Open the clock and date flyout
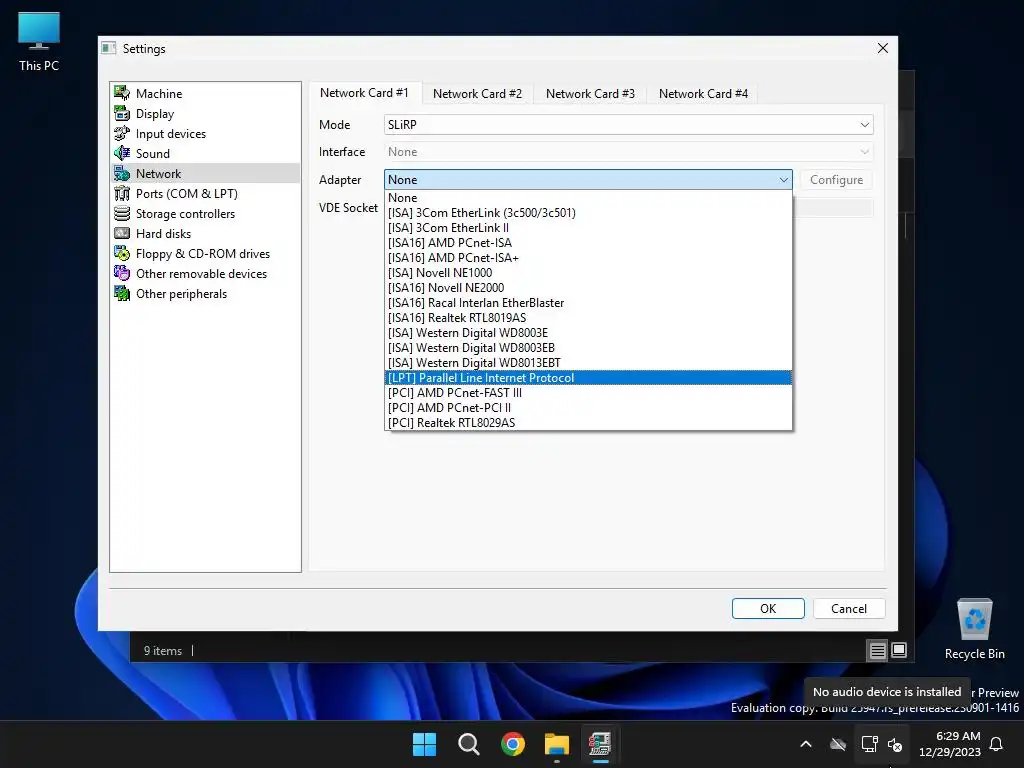1024x768 pixels. [950, 744]
